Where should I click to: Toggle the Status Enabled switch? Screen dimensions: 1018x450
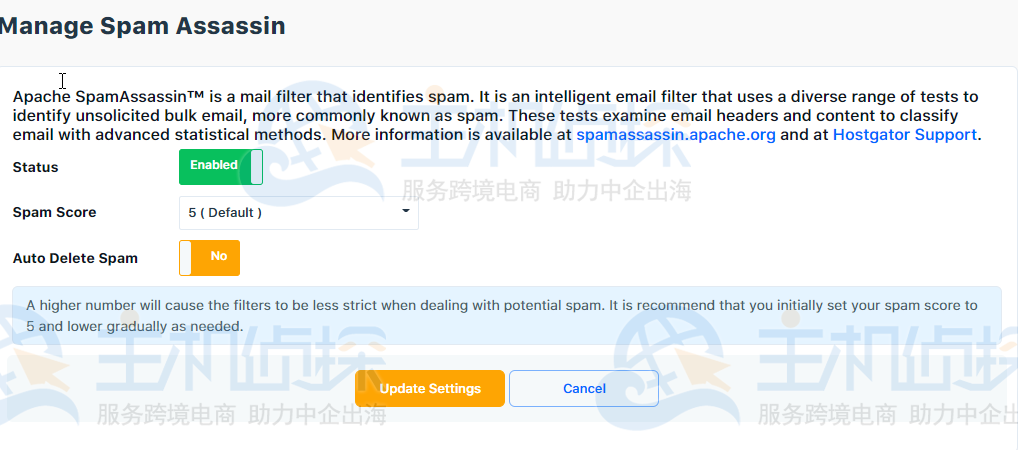click(x=221, y=167)
